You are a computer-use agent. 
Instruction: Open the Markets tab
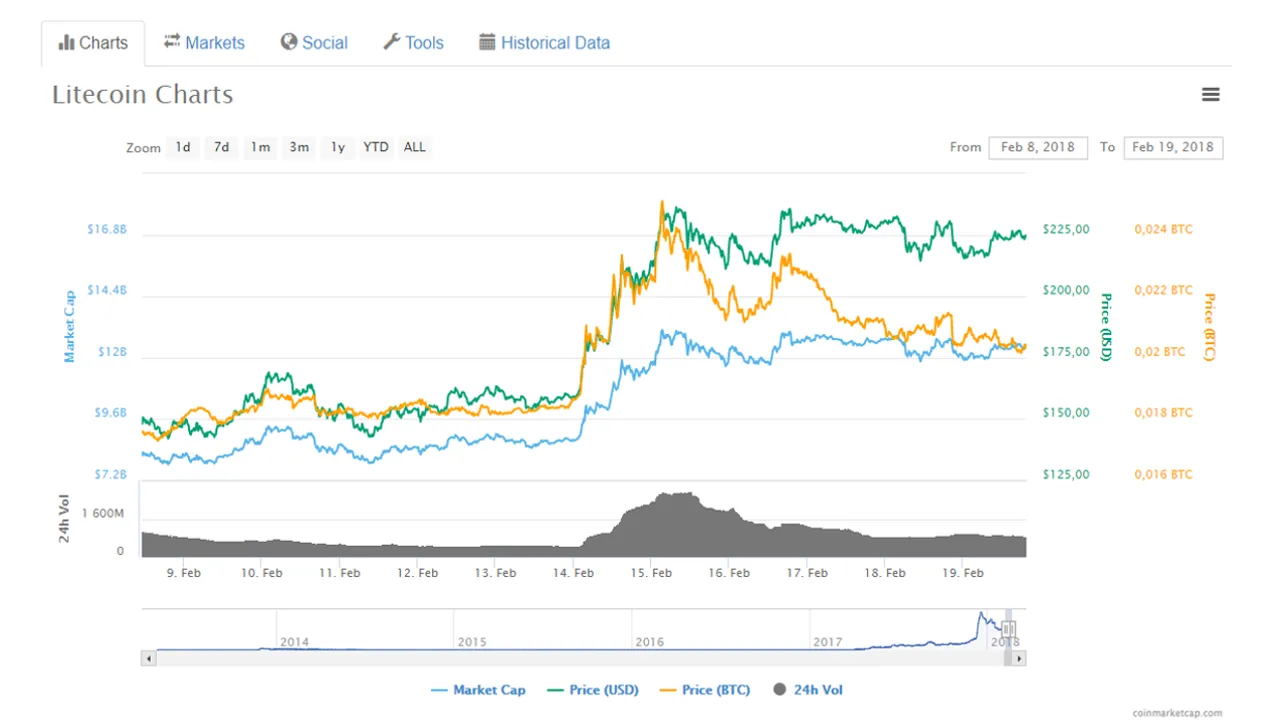(x=204, y=43)
